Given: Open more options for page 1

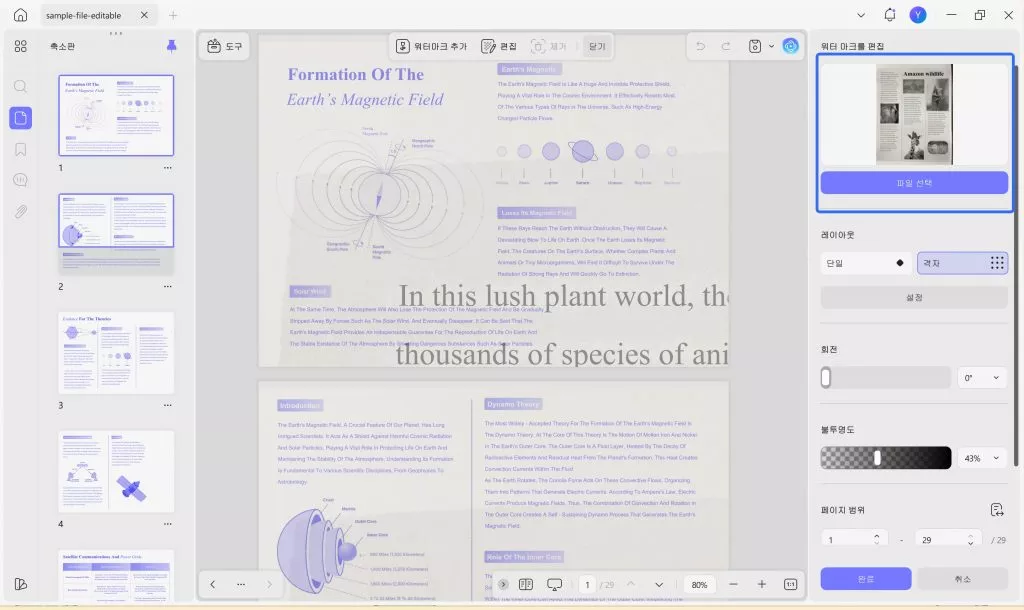Looking at the screenshot, I should 168,168.
